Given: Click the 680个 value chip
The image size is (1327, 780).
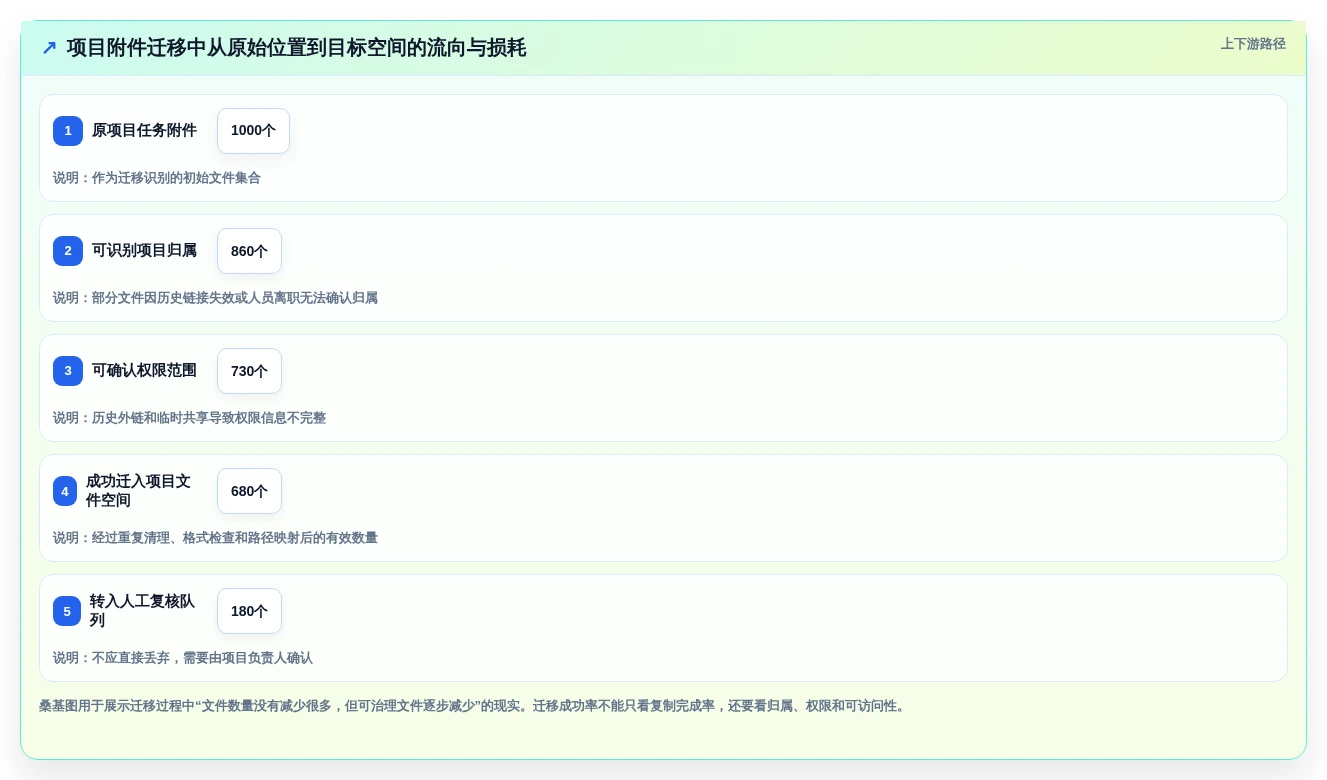Looking at the screenshot, I should click(249, 491).
